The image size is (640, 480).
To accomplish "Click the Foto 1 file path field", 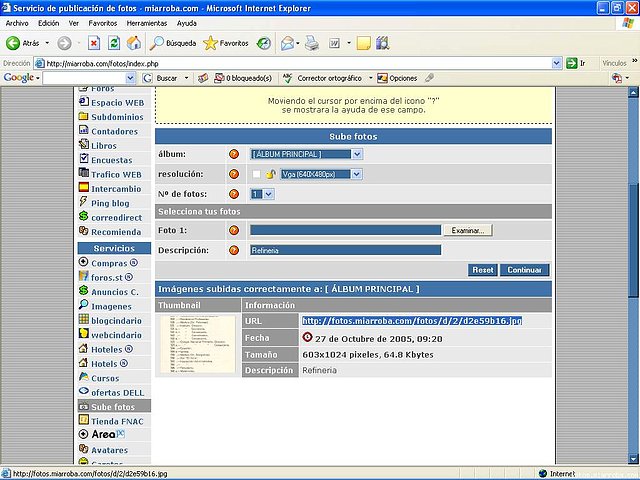I will pyautogui.click(x=345, y=230).
